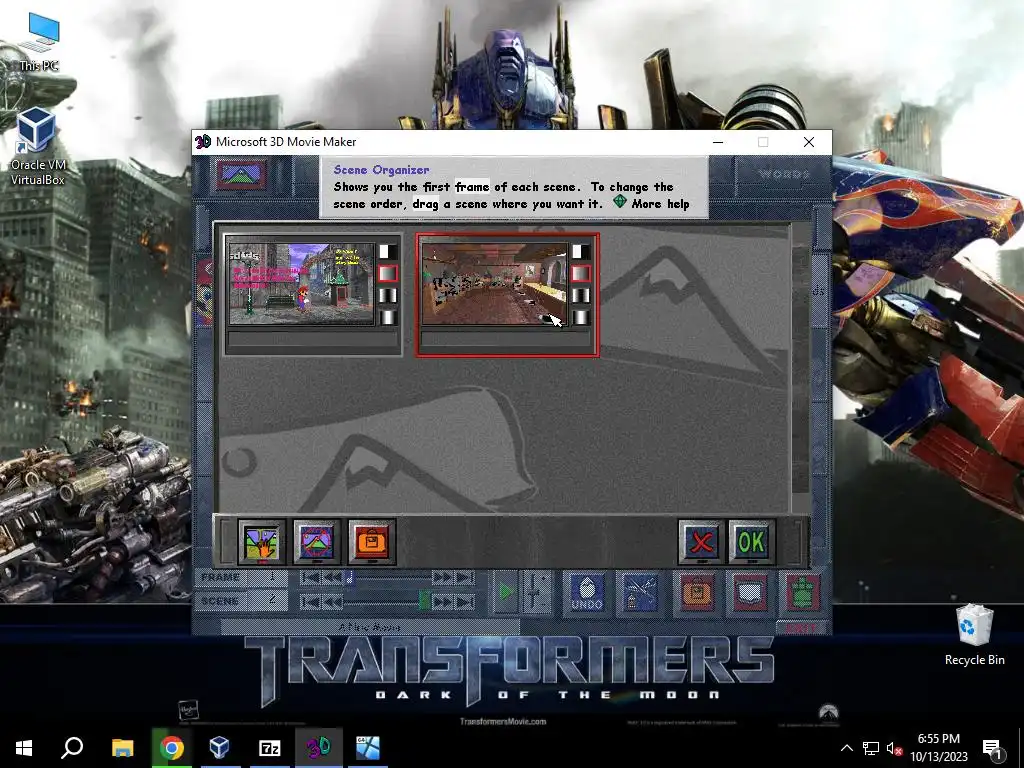Select the This PC desktop icon
This screenshot has height=768, width=1024.
click(39, 42)
